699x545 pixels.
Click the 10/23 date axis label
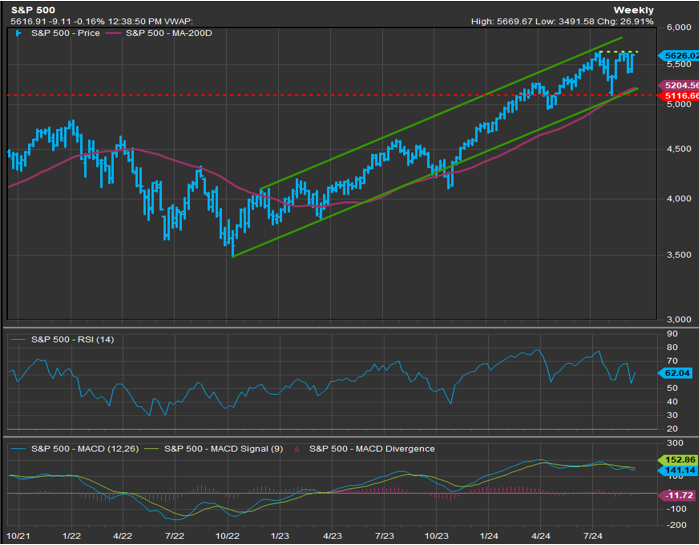click(x=436, y=536)
